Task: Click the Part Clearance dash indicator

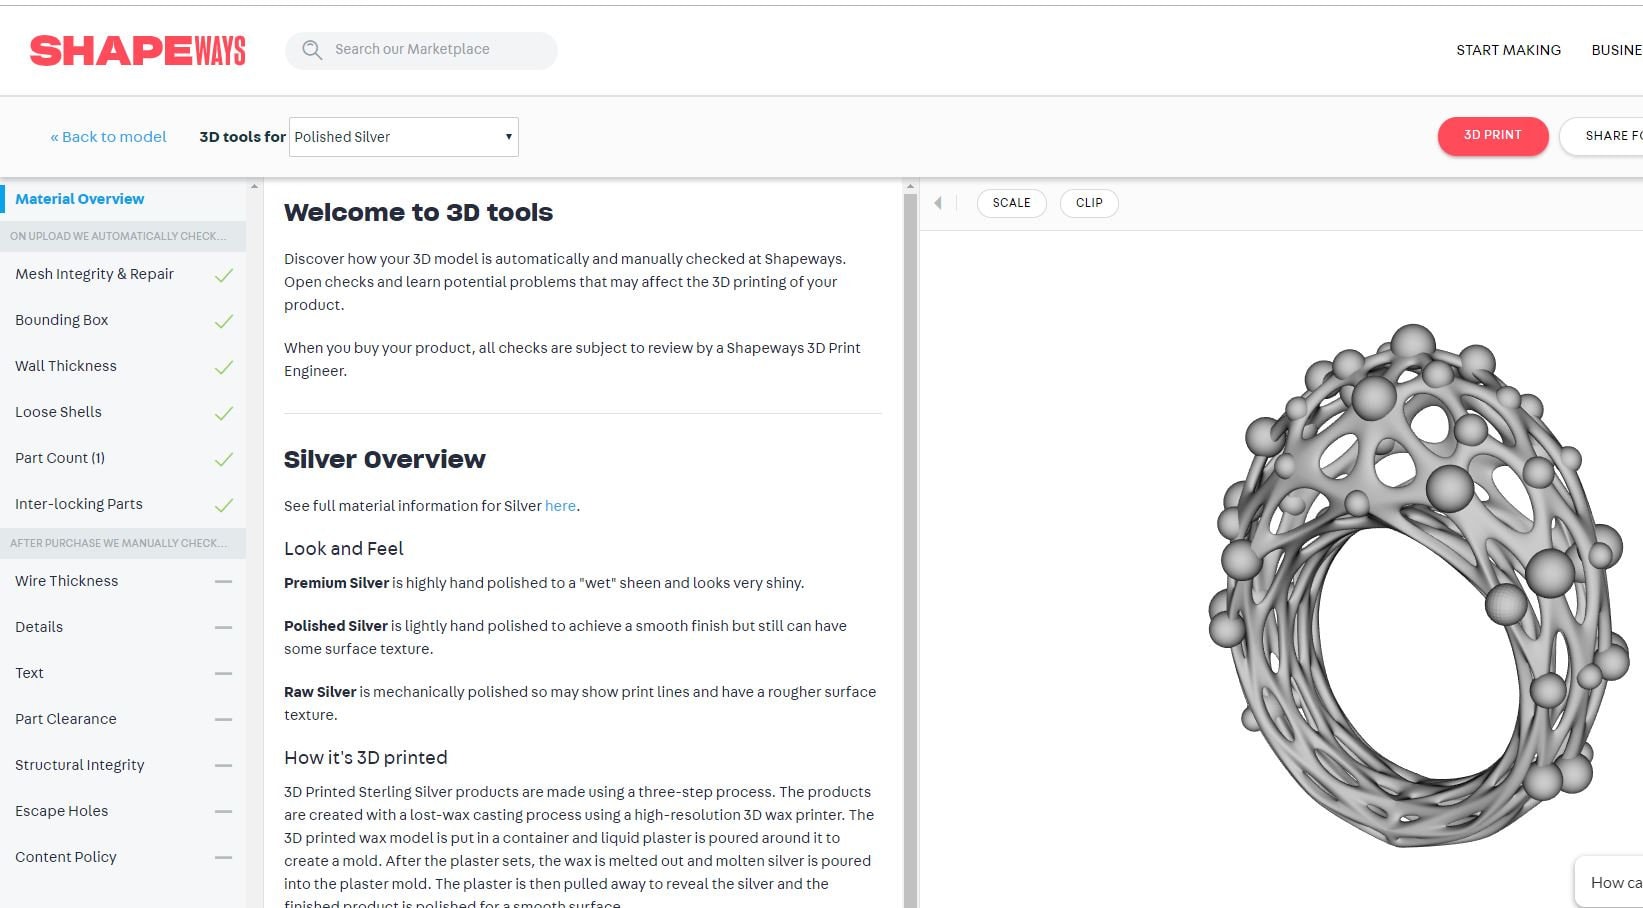Action: pos(223,719)
